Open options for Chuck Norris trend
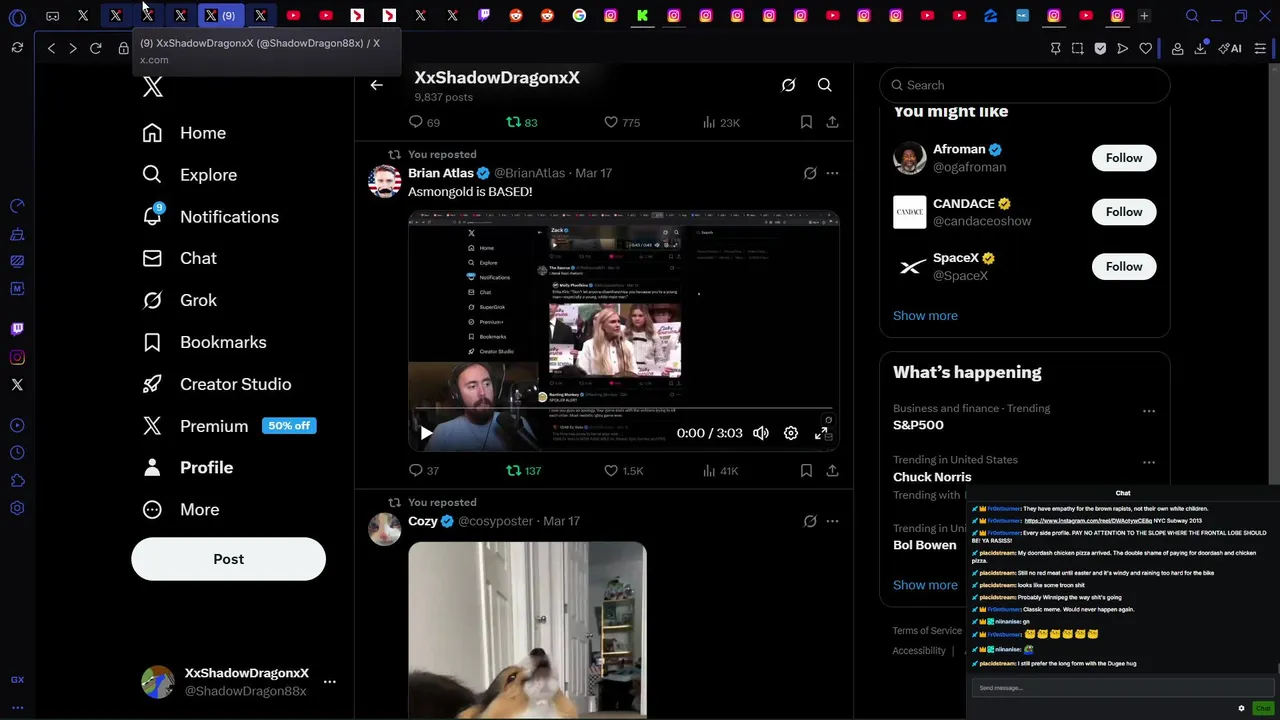The height and width of the screenshot is (720, 1280). point(1149,463)
